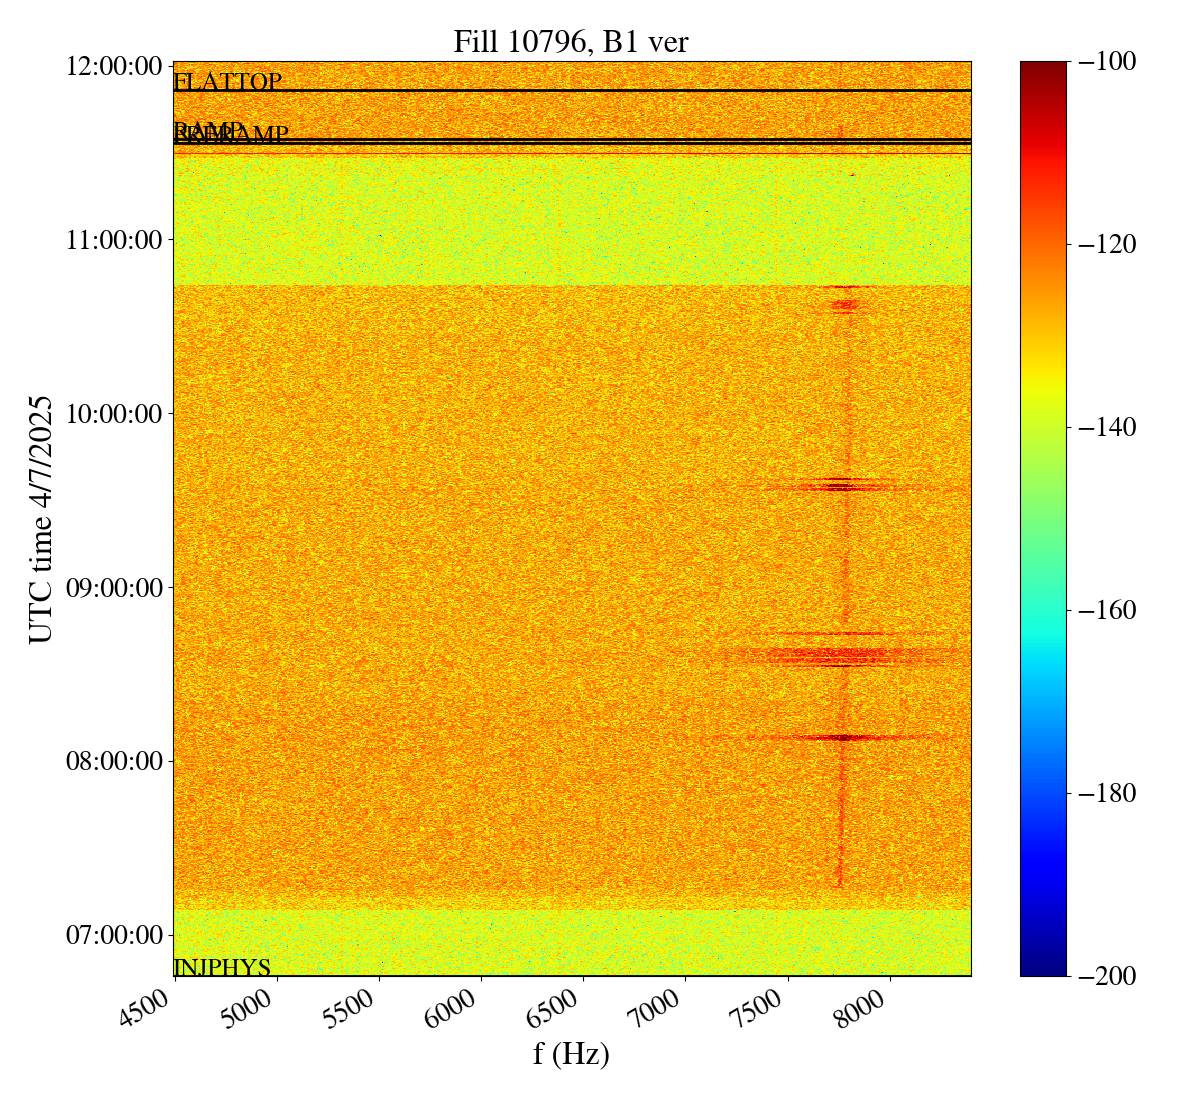This screenshot has height=1100, width=1200.
Task: Click the plot title "Fill 10796, B1 ver"
Action: (x=571, y=41)
